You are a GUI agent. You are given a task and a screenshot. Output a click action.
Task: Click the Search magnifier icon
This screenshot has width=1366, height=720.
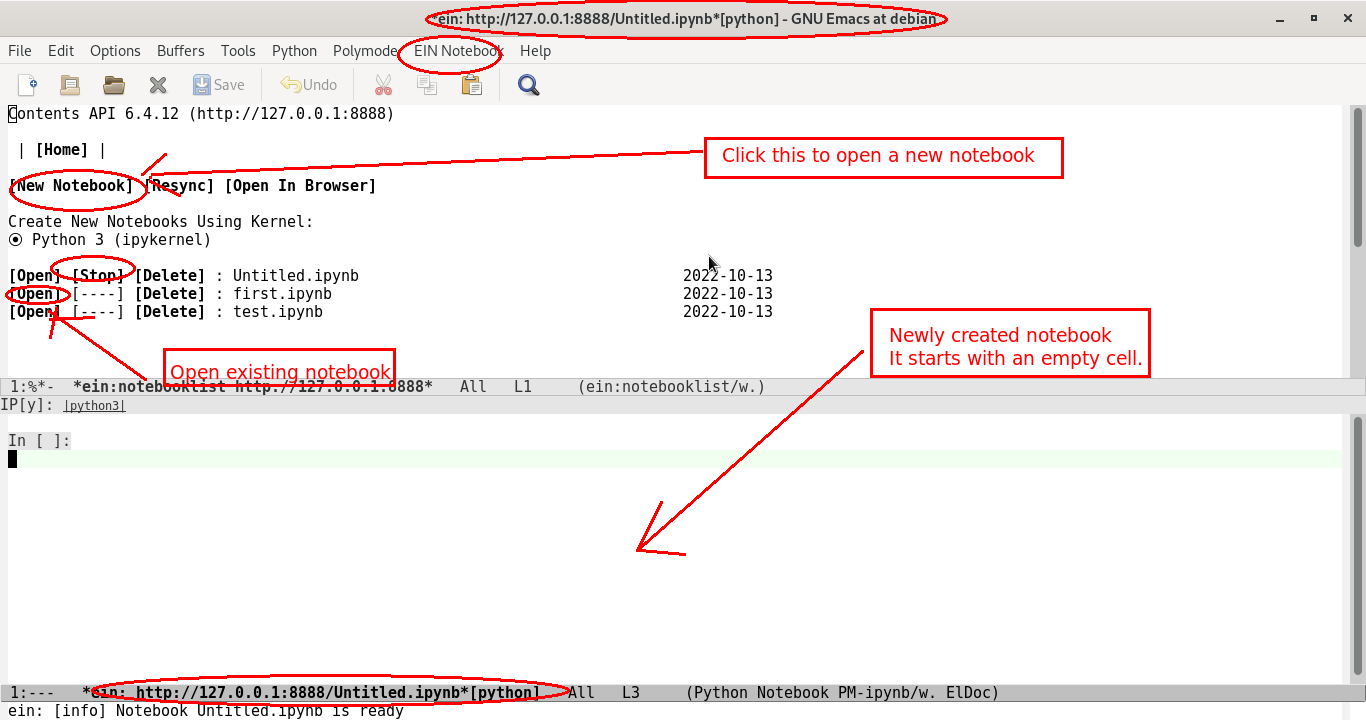coord(529,85)
